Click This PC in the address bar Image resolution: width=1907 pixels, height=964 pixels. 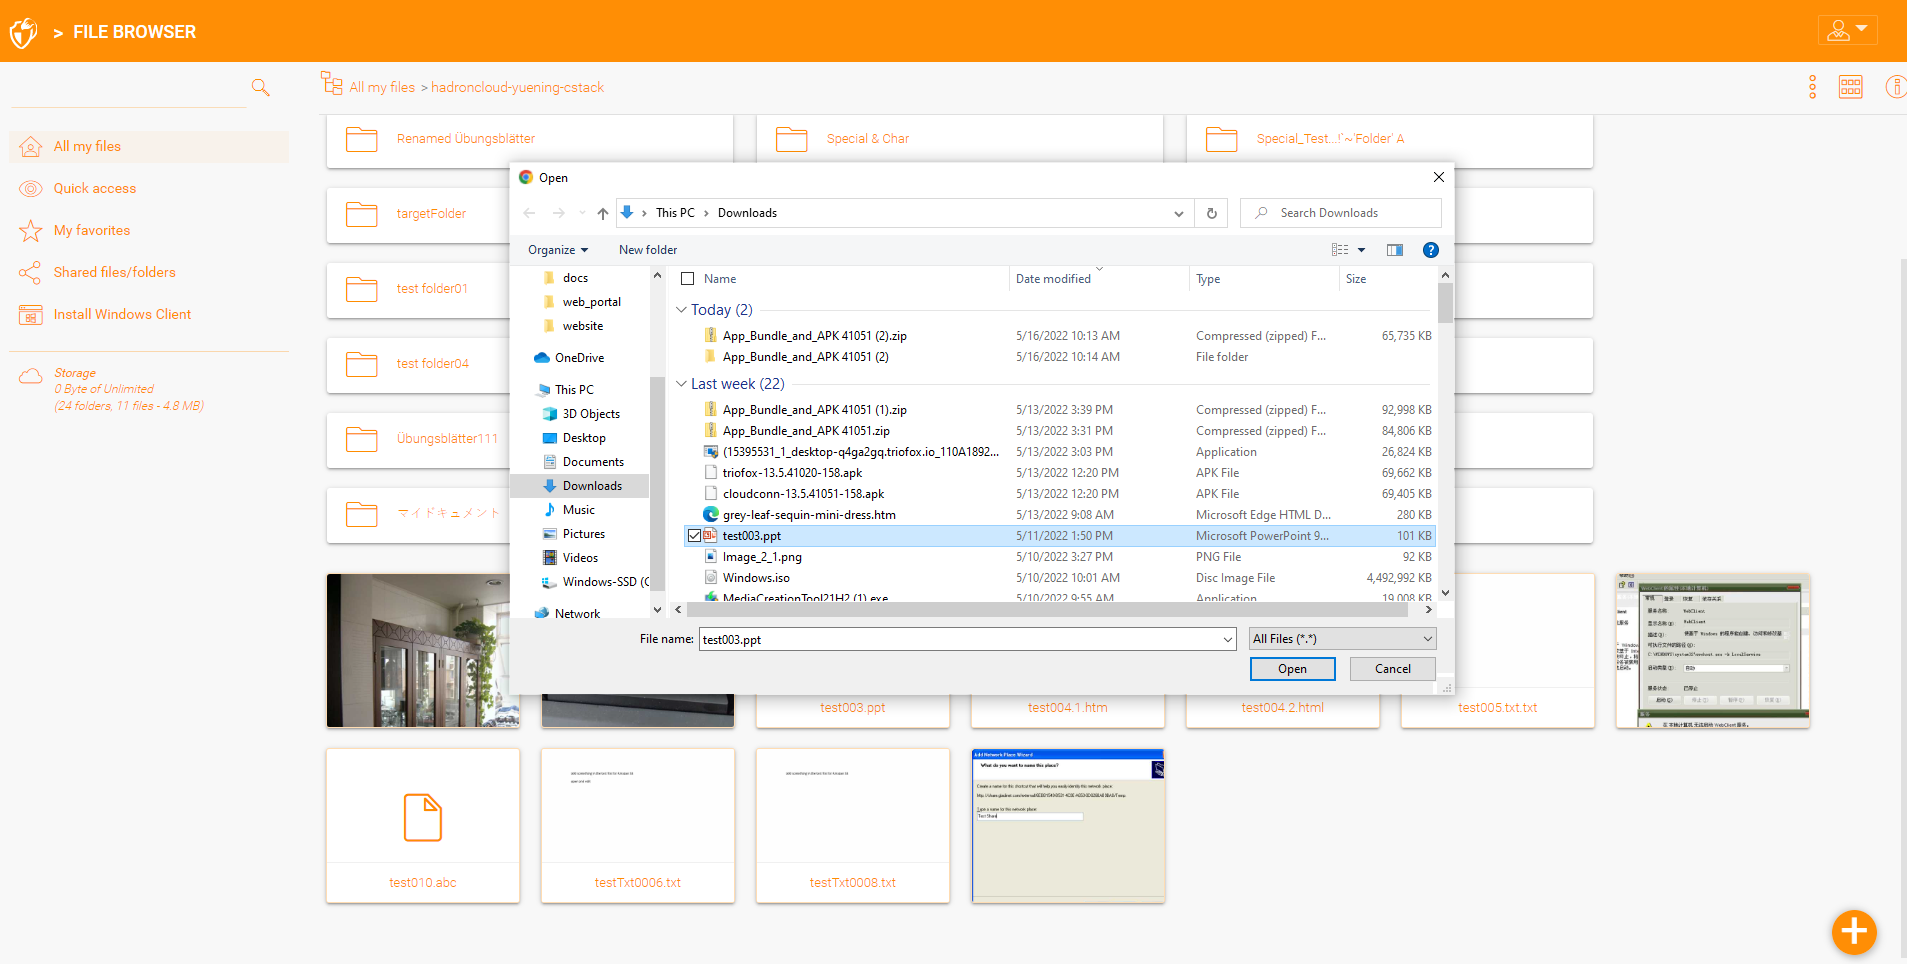tap(675, 213)
